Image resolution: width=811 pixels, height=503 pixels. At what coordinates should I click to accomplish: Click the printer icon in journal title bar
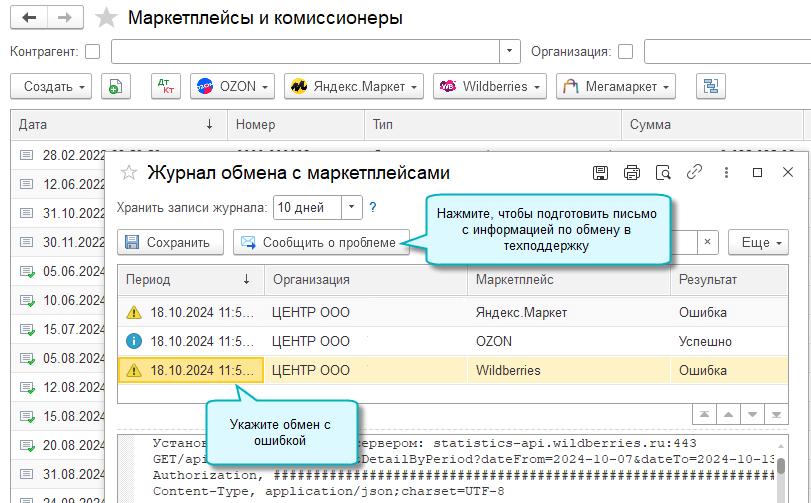(632, 173)
